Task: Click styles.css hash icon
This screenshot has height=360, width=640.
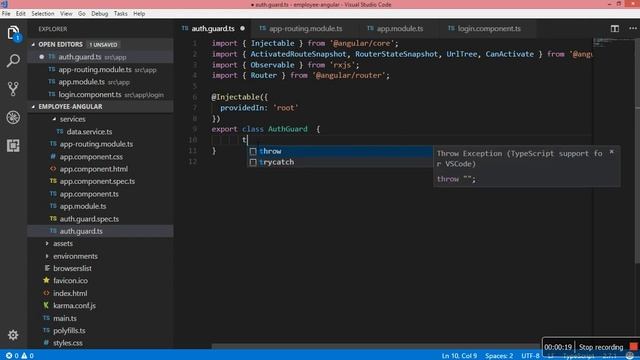Action: [x=46, y=342]
